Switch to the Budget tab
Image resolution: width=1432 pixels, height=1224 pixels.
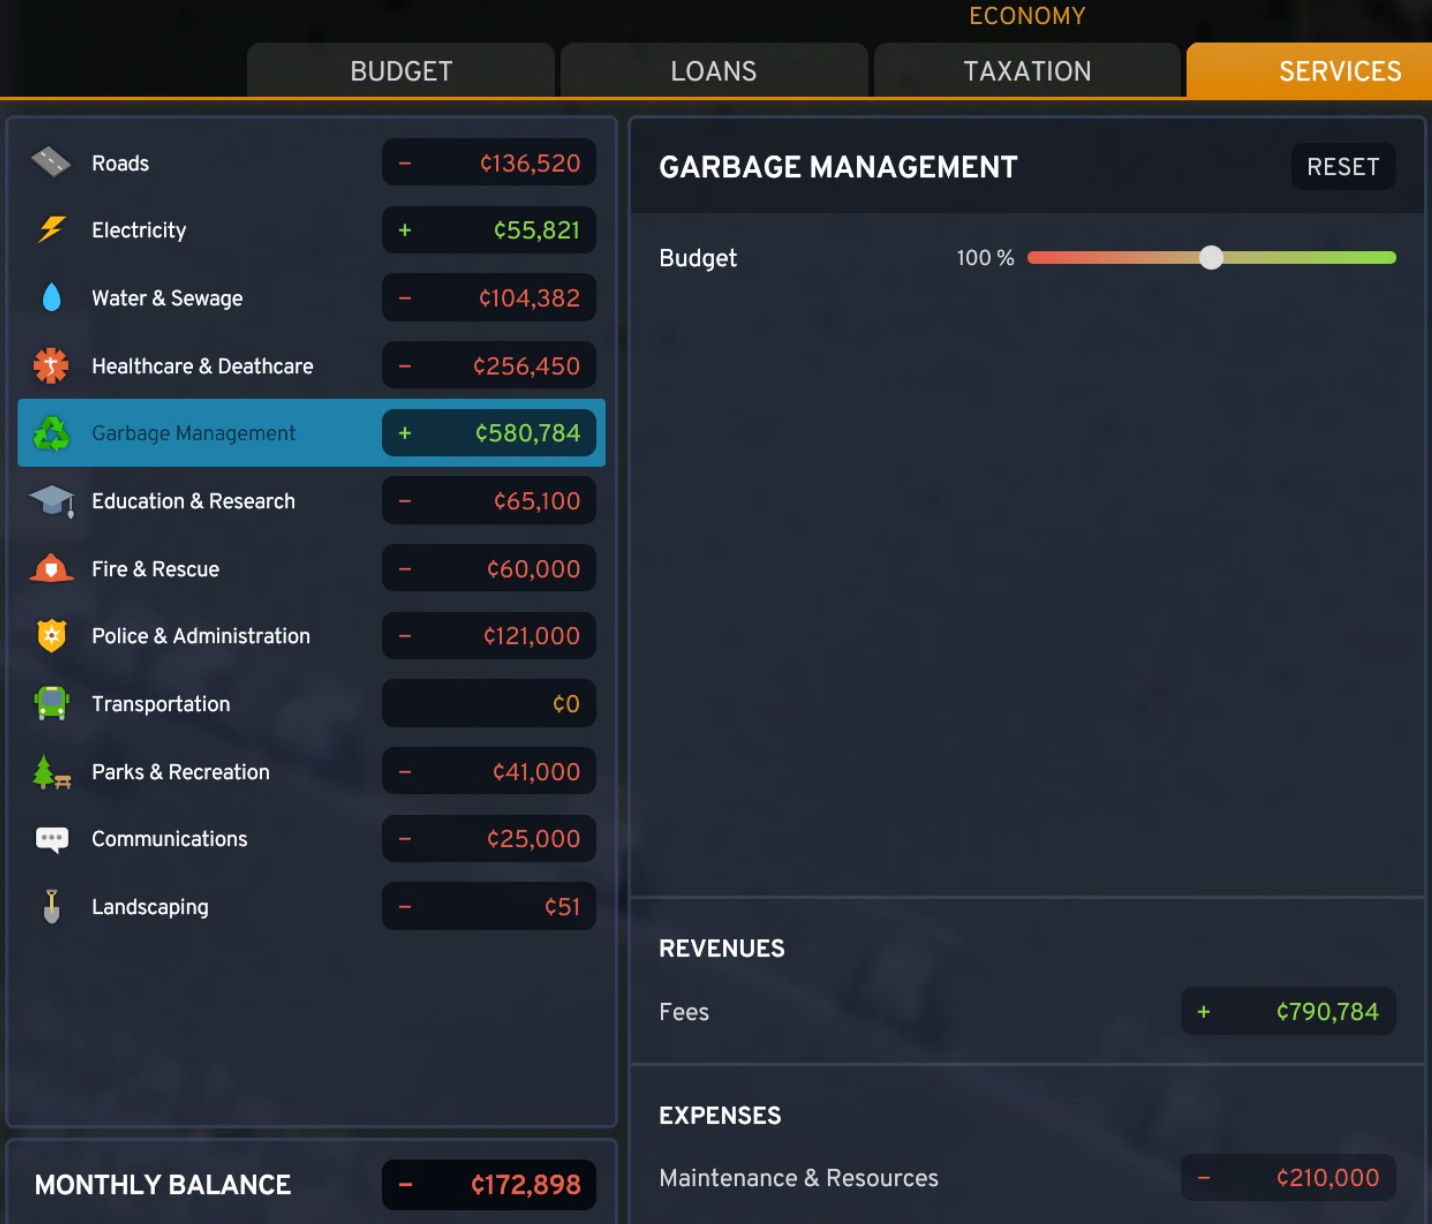(401, 71)
